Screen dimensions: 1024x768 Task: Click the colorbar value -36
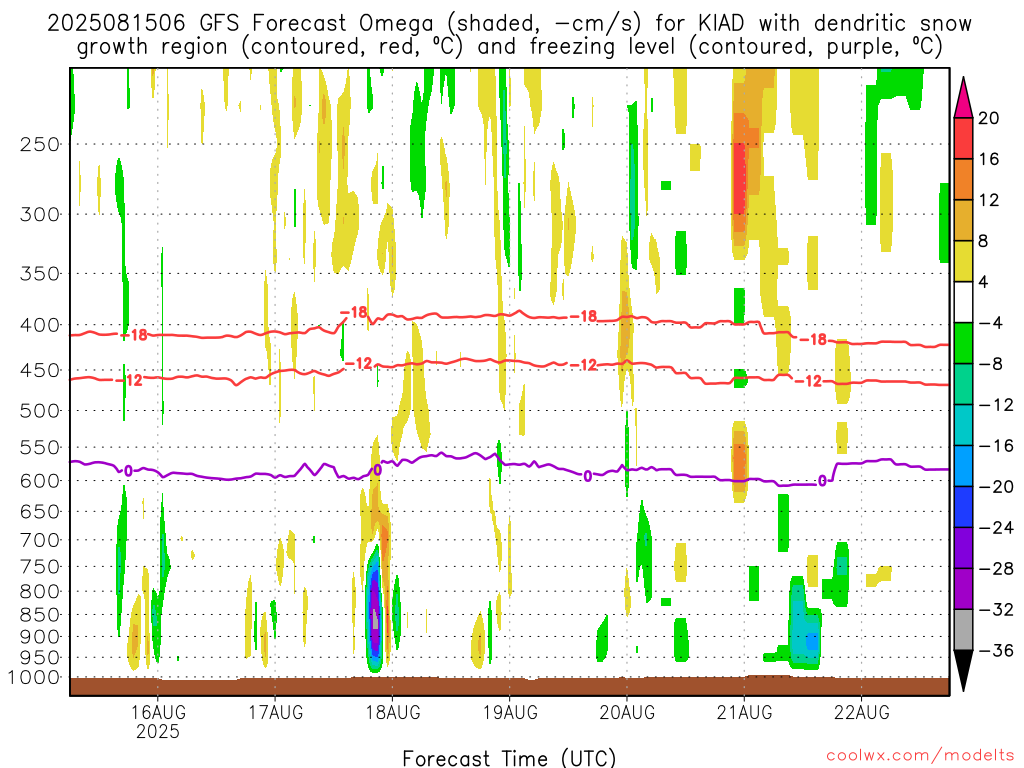tap(996, 650)
